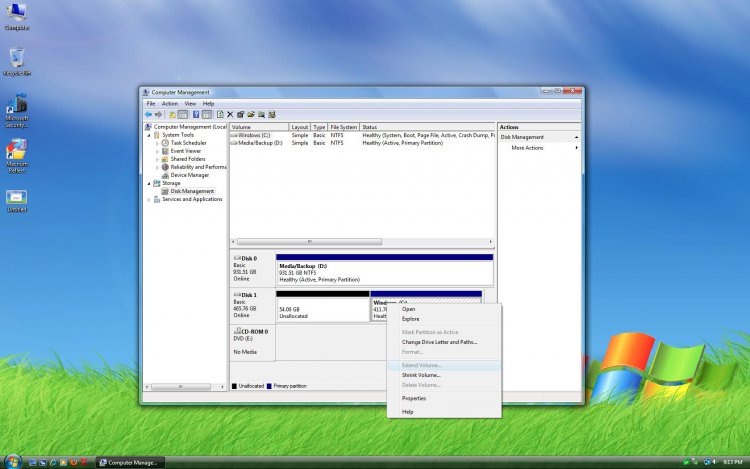Click the Show Desktop quick launch icon
Screen dimensions: 750x469
point(33,462)
